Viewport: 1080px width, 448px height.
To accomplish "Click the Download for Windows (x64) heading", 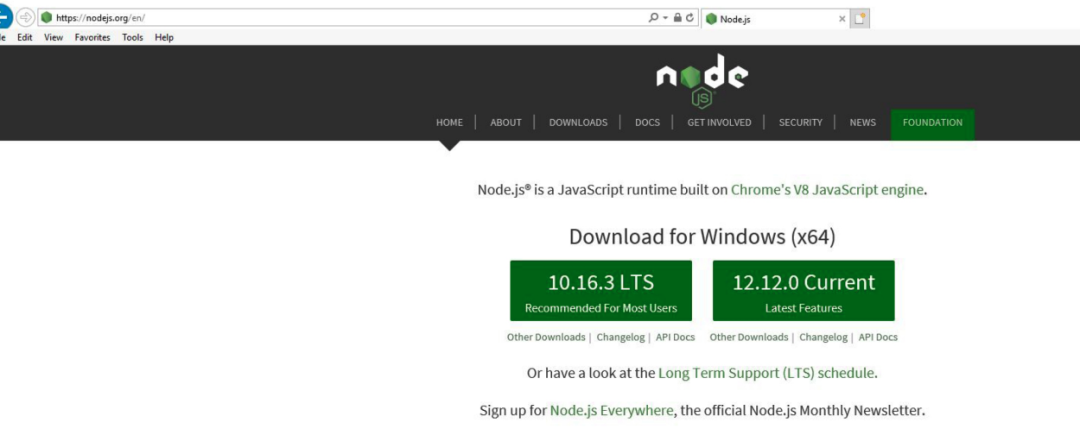I will (x=702, y=237).
